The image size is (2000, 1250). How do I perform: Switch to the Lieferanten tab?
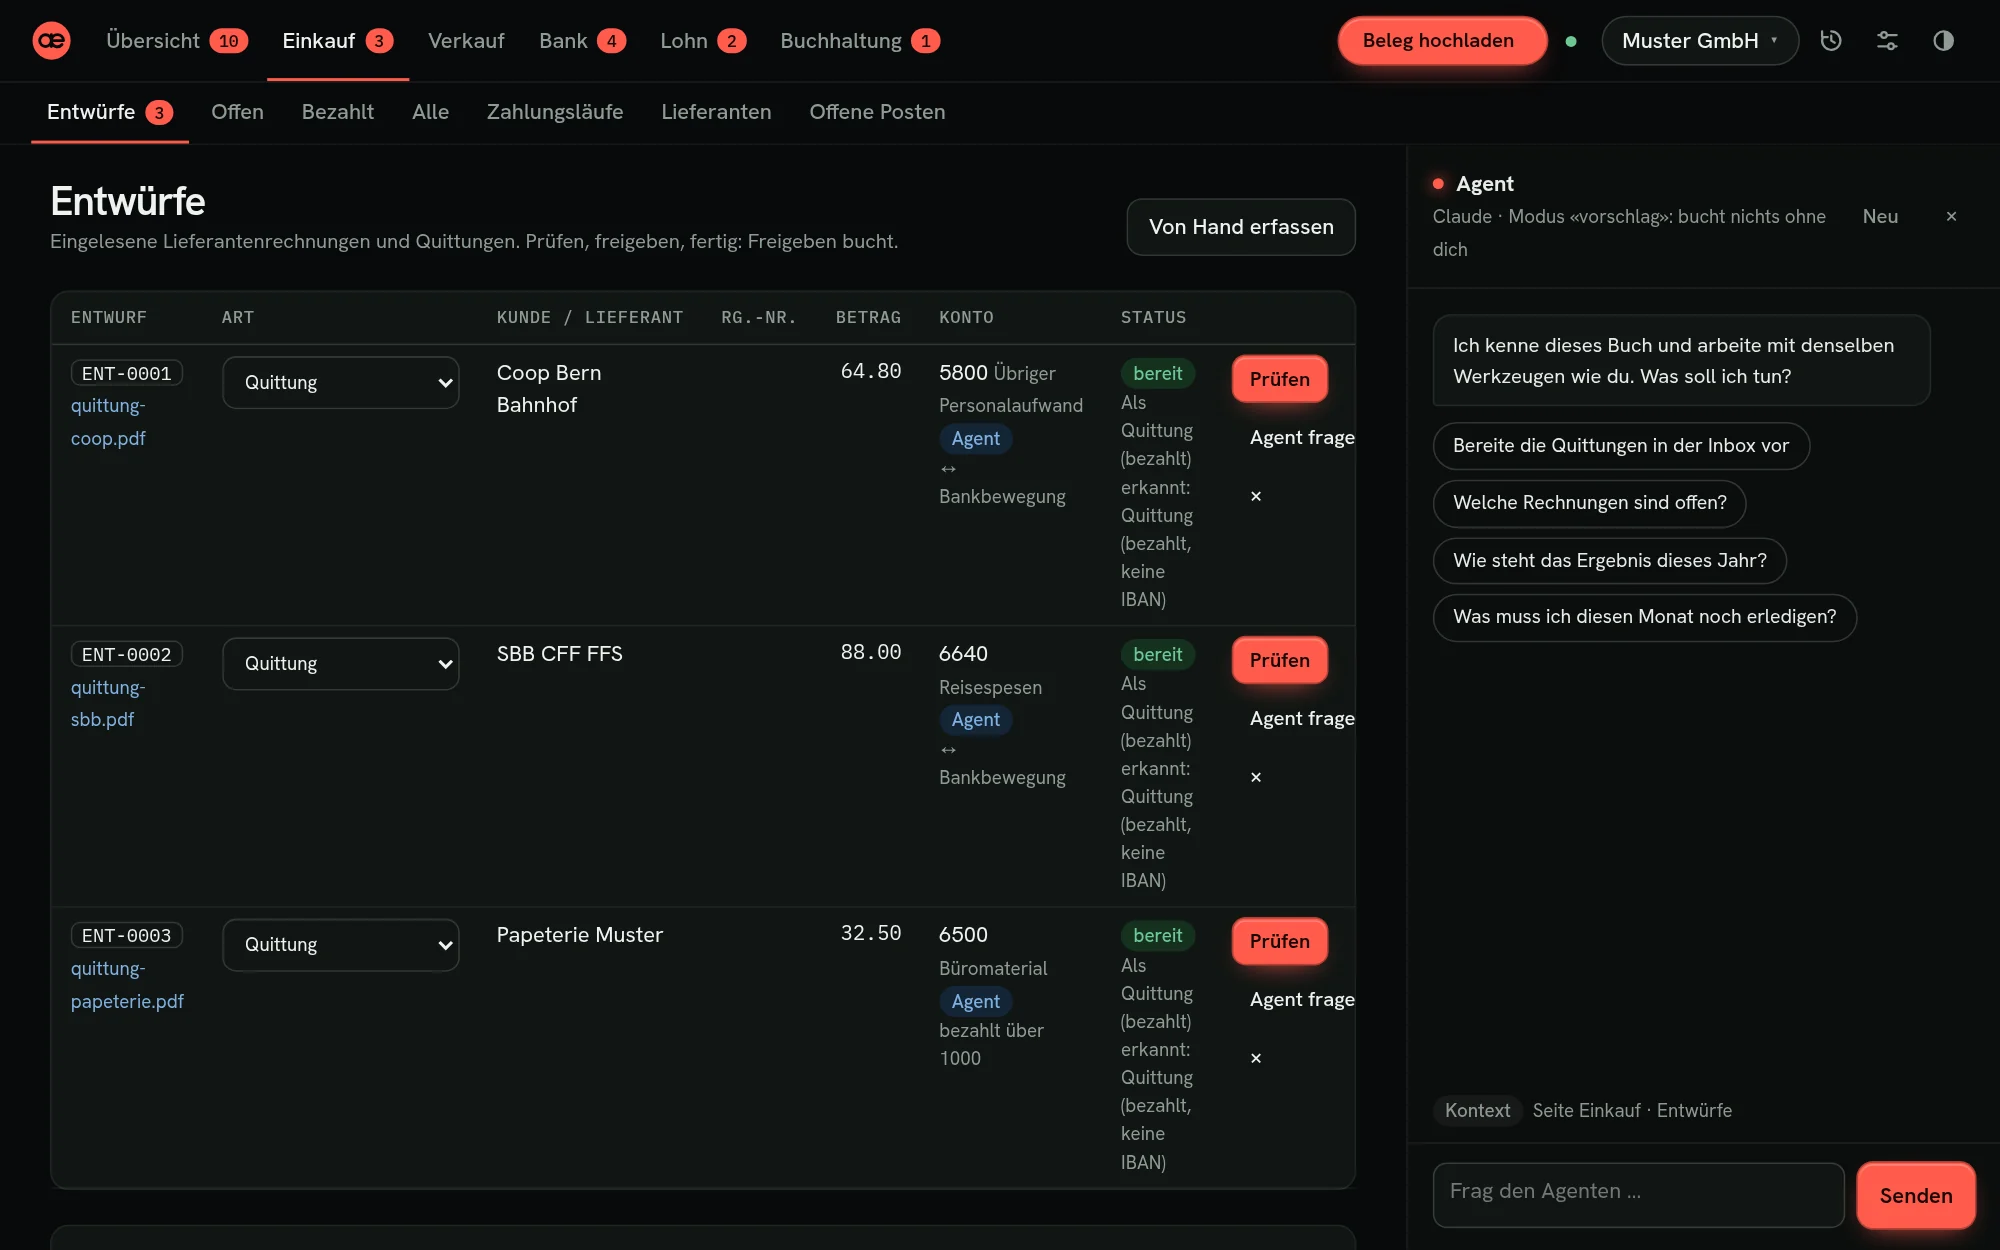pos(716,112)
